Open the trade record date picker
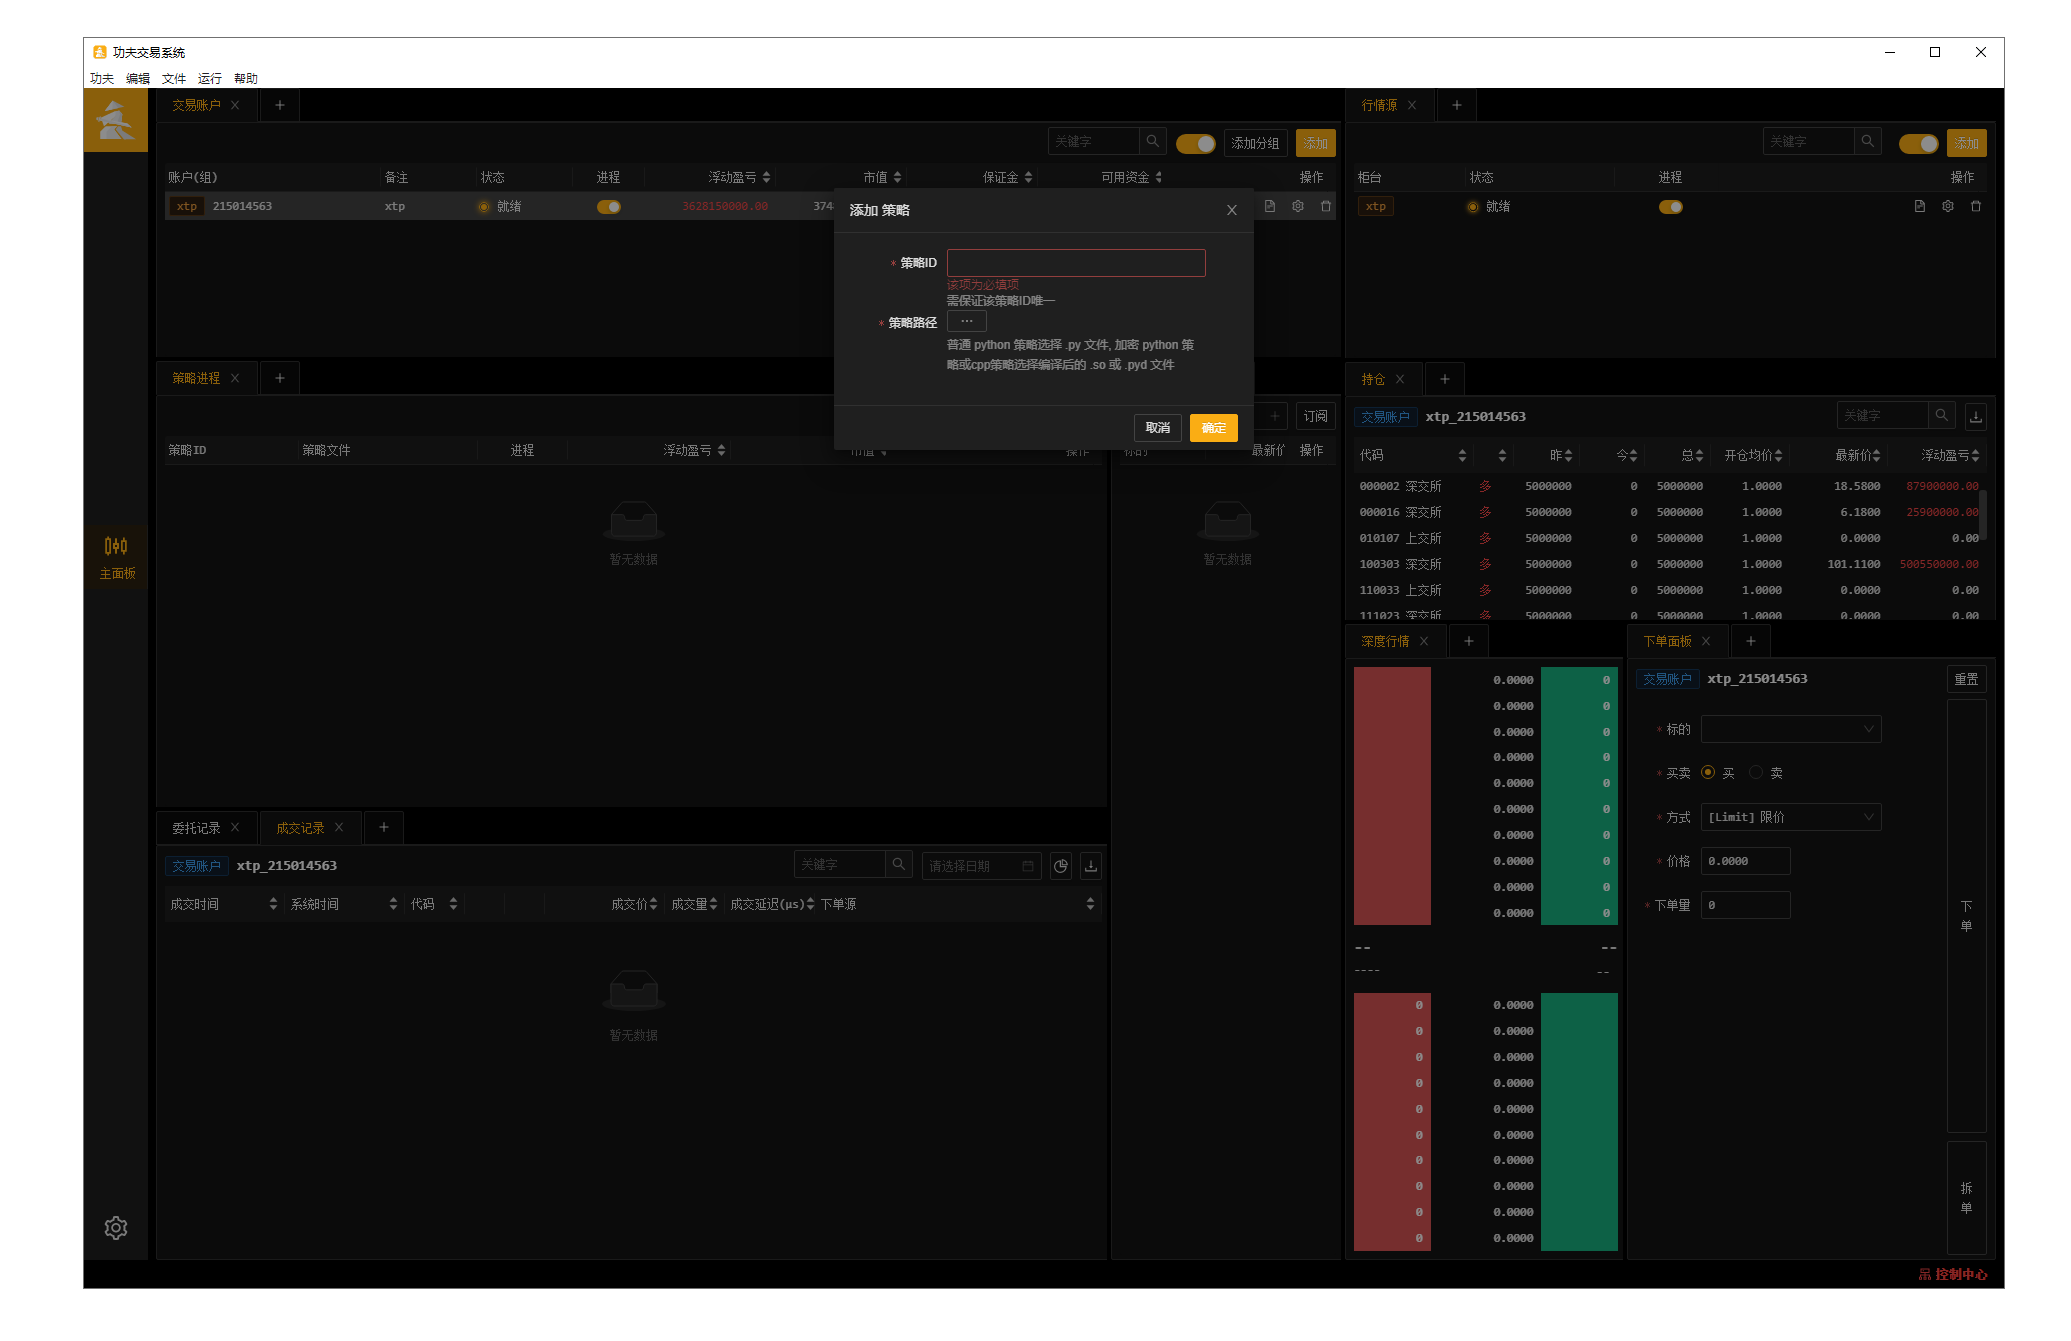This screenshot has width=2071, height=1341. [980, 866]
